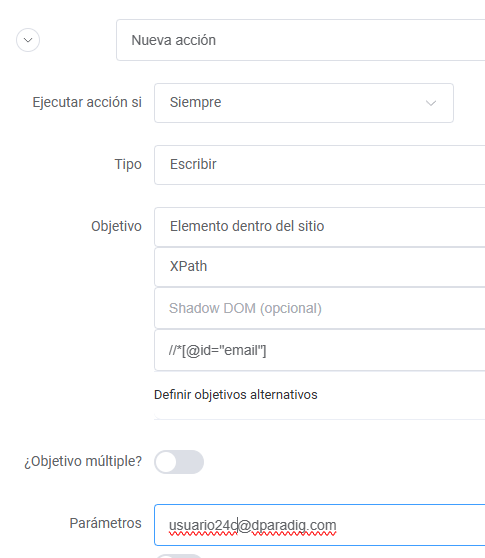Screen dimensions: 485x558
Task: Click the chevron arrow in the Siempre selector
Action: [x=431, y=103]
